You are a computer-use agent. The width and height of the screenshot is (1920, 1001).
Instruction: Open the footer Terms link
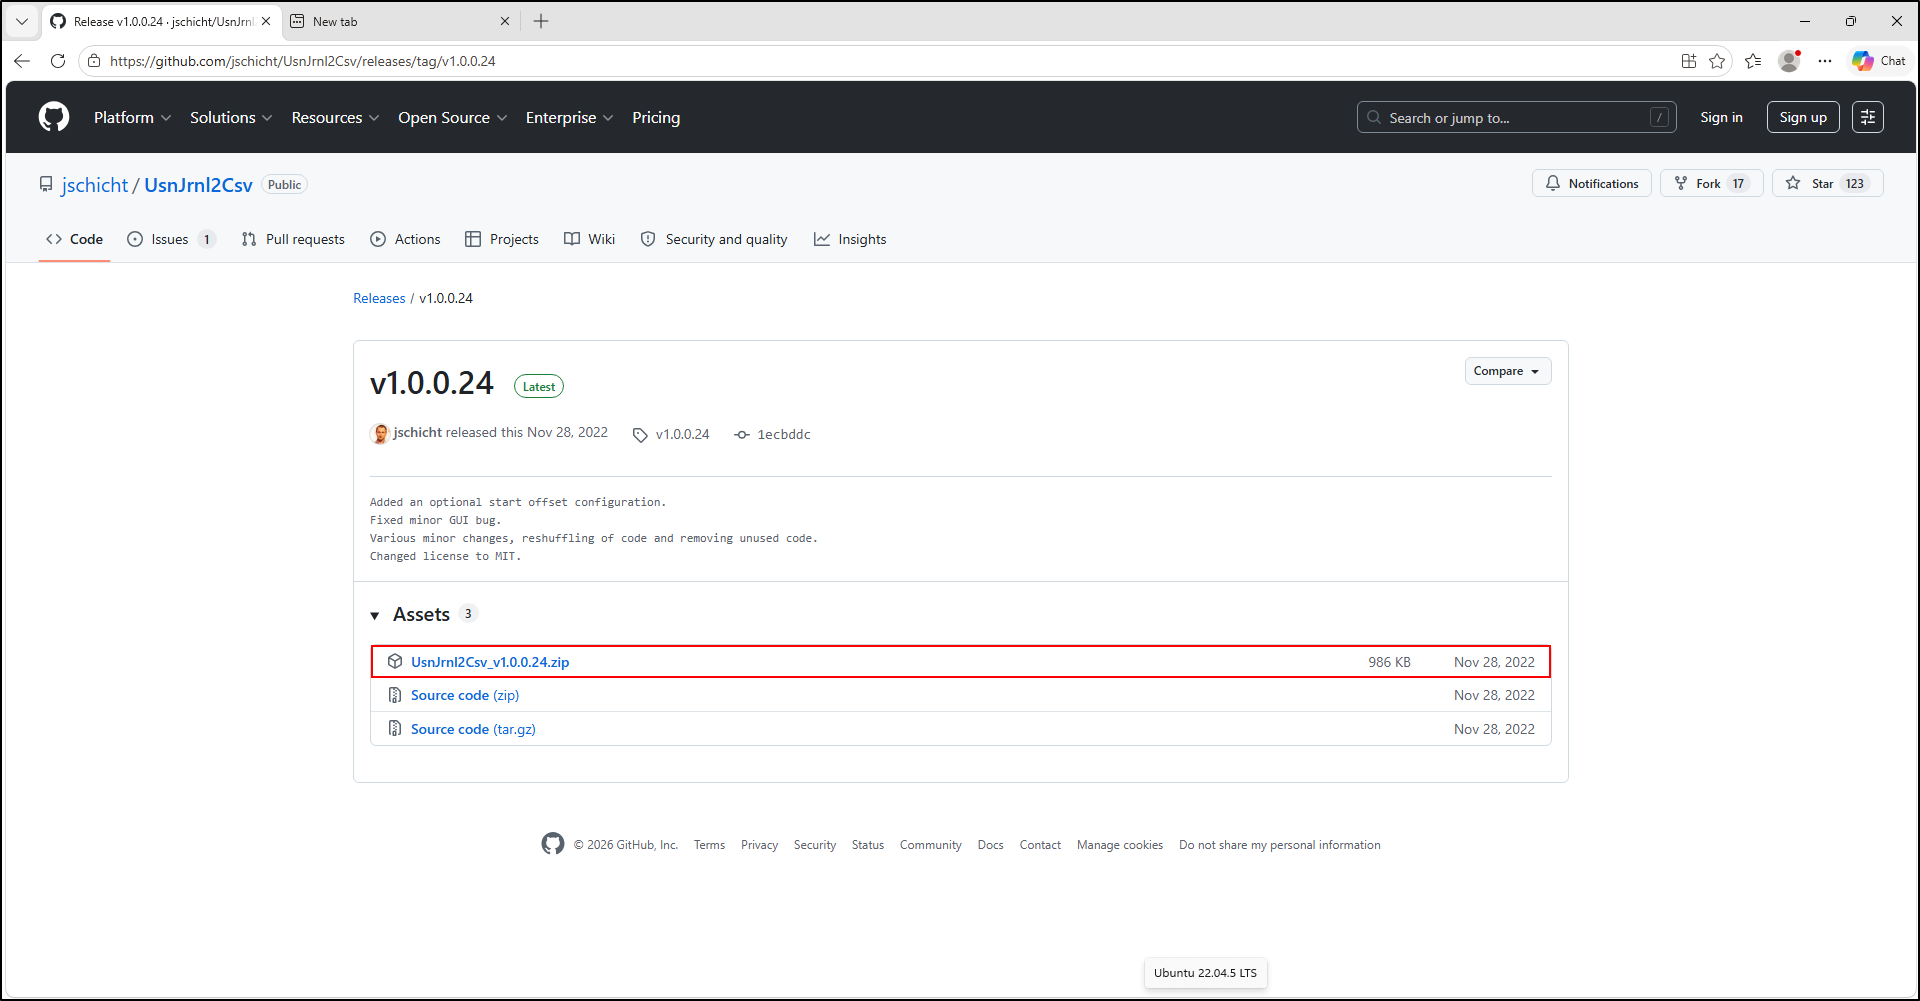[709, 845]
